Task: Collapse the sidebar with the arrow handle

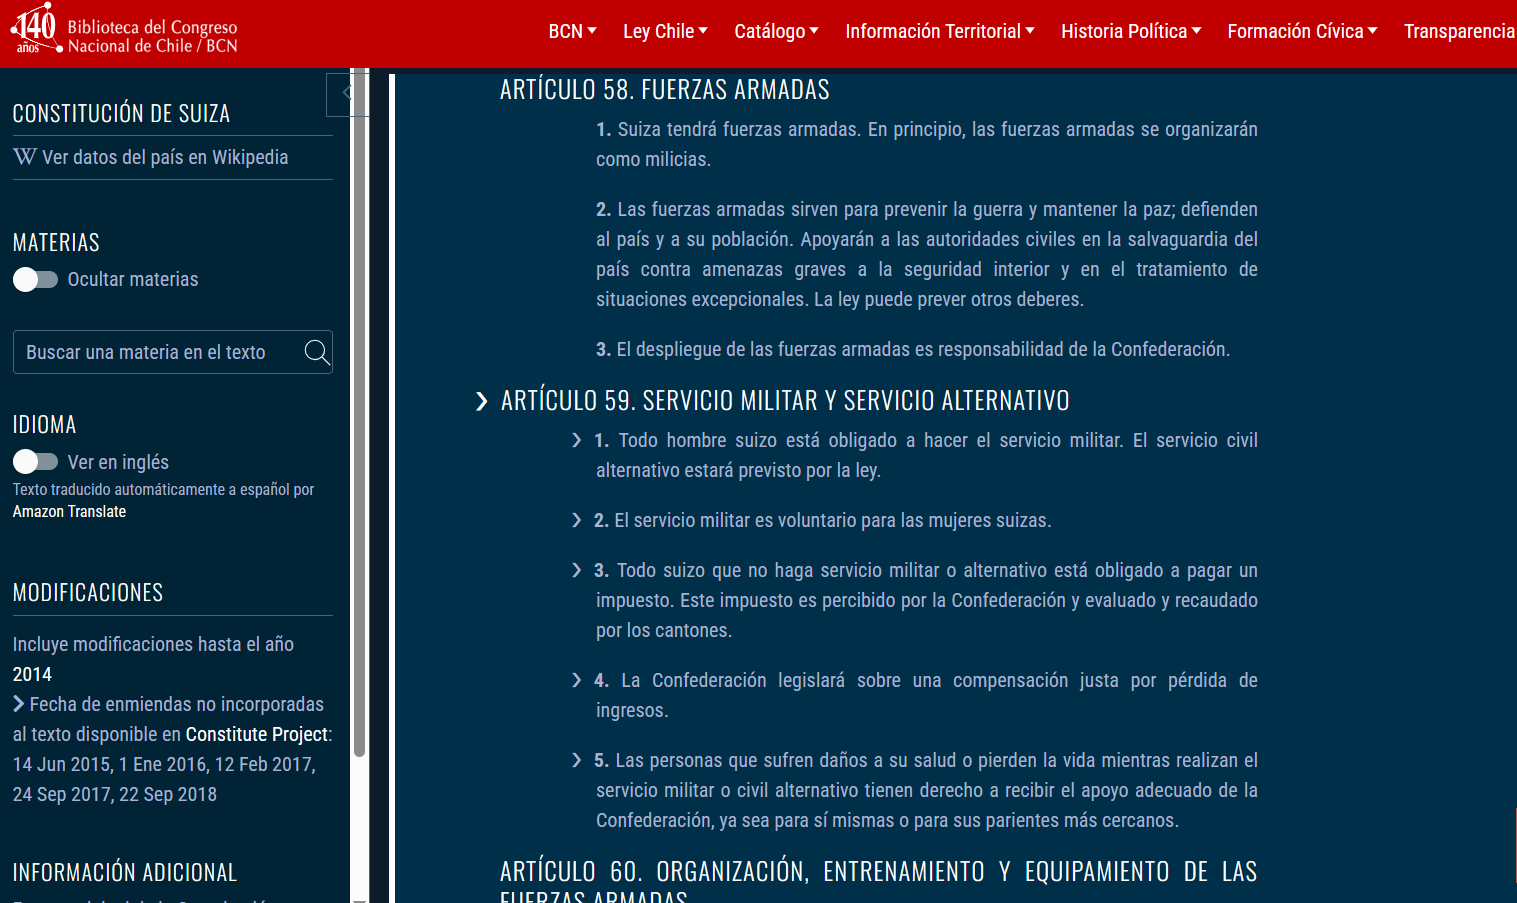Action: (x=347, y=94)
